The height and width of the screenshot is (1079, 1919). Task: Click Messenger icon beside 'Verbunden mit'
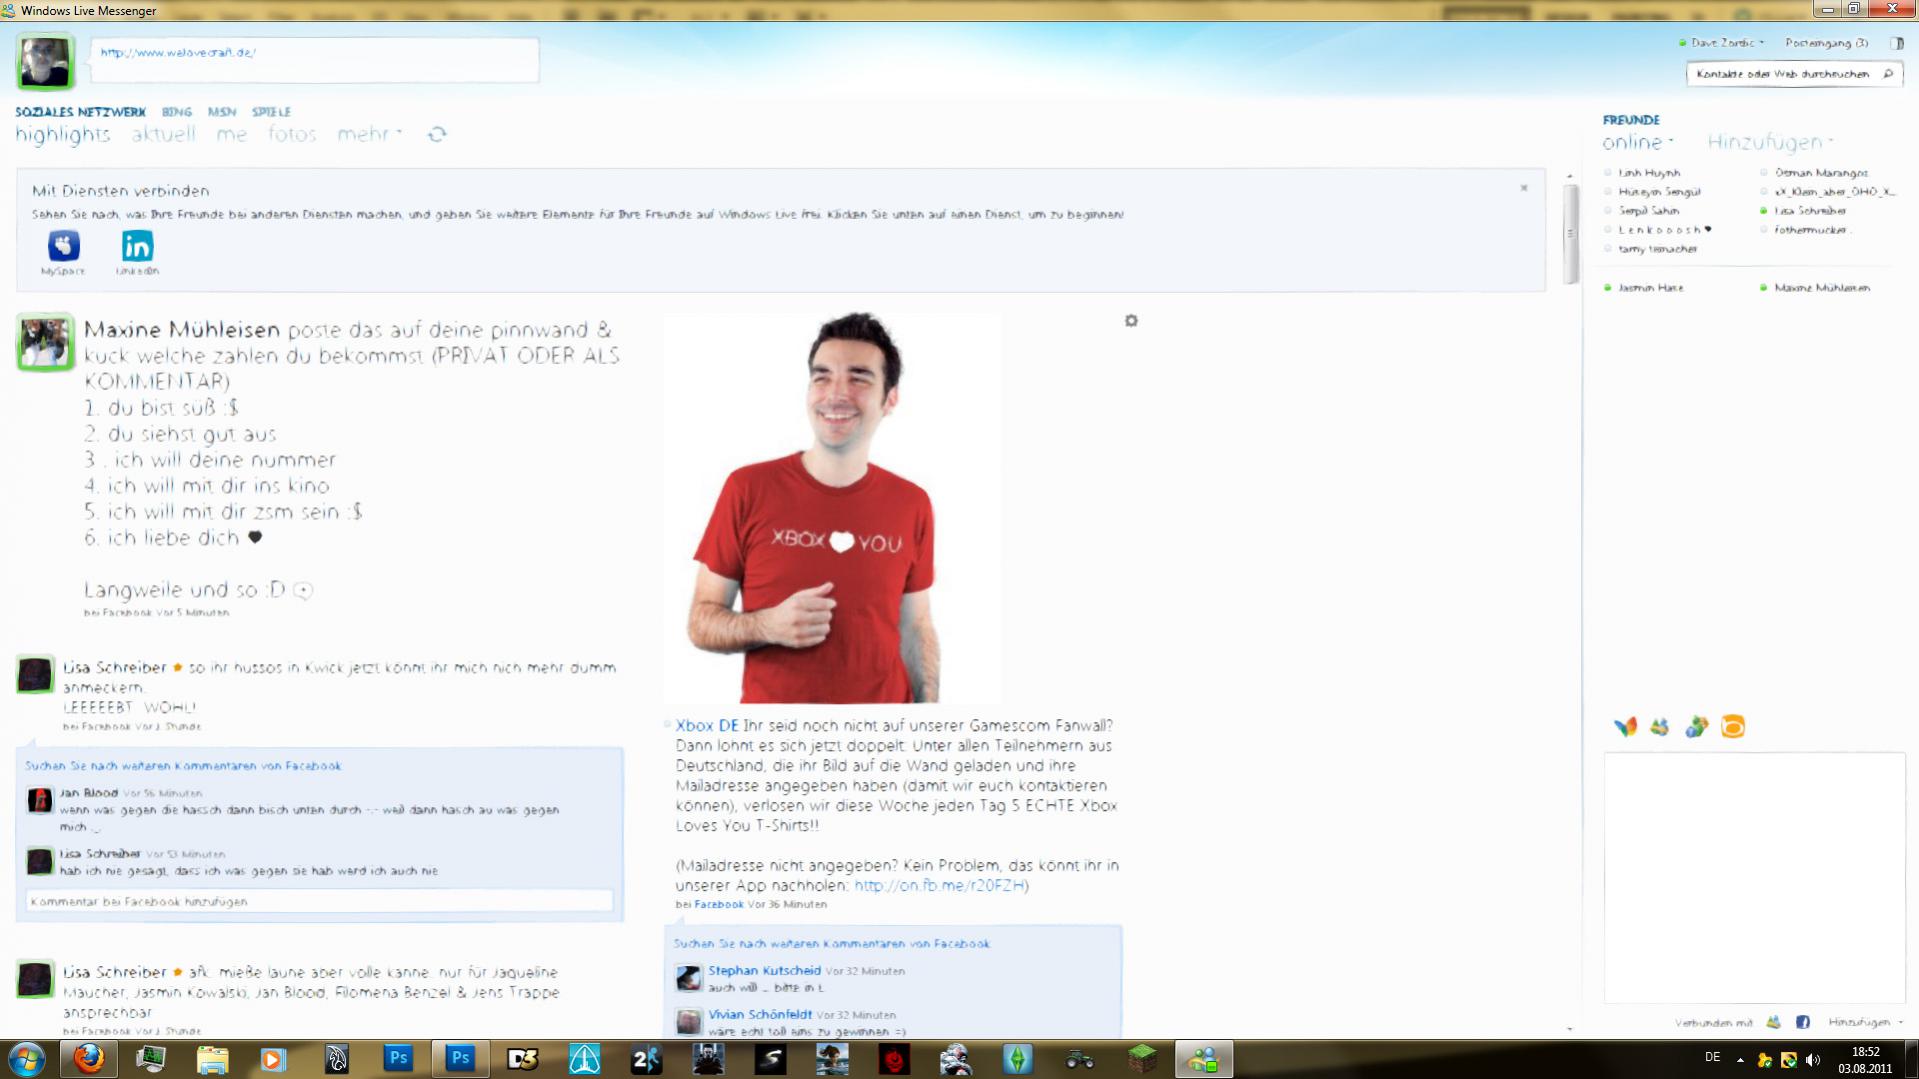point(1773,1022)
